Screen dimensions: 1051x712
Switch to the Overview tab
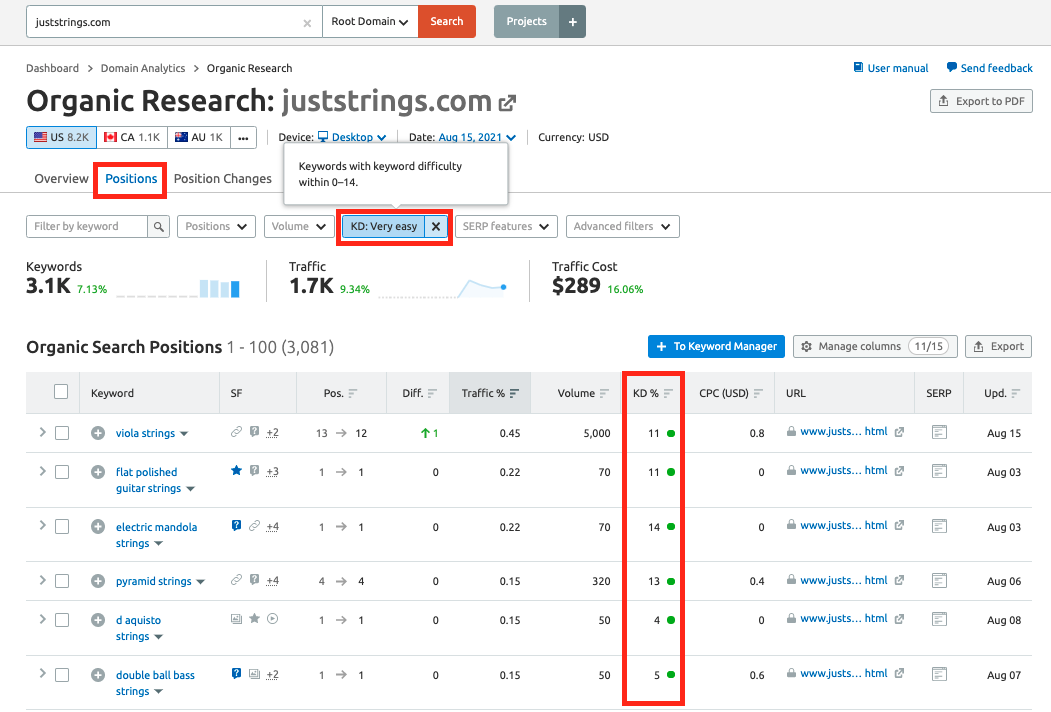(x=61, y=179)
